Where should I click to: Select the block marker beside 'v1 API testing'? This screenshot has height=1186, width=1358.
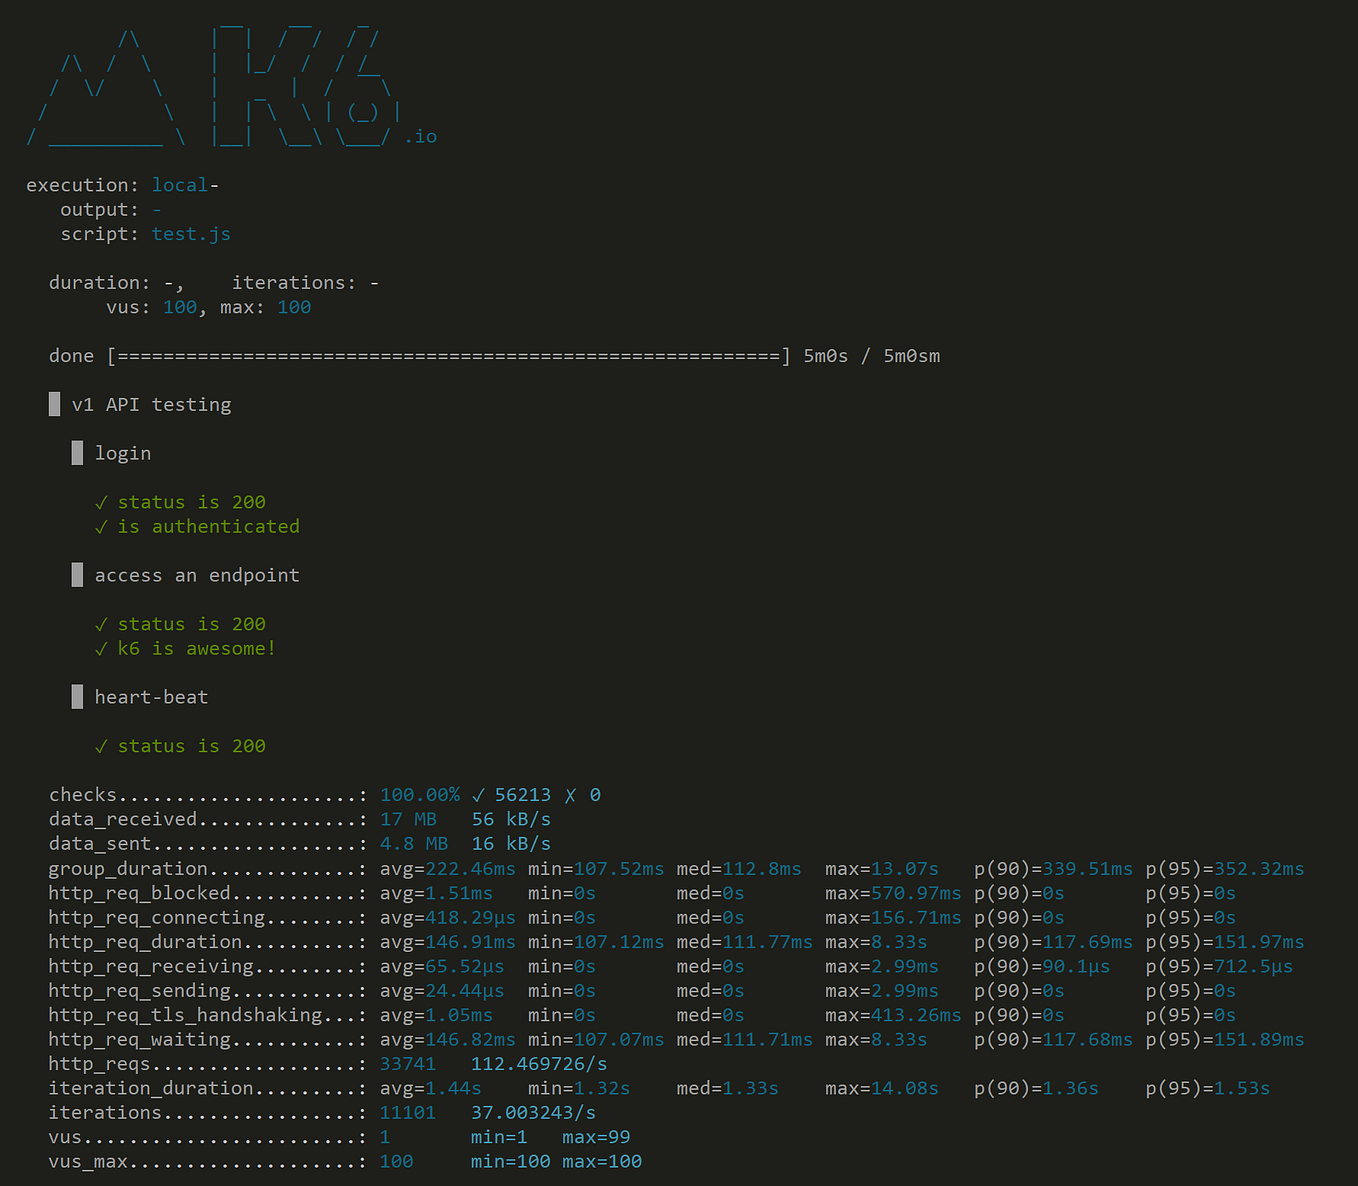tap(54, 403)
